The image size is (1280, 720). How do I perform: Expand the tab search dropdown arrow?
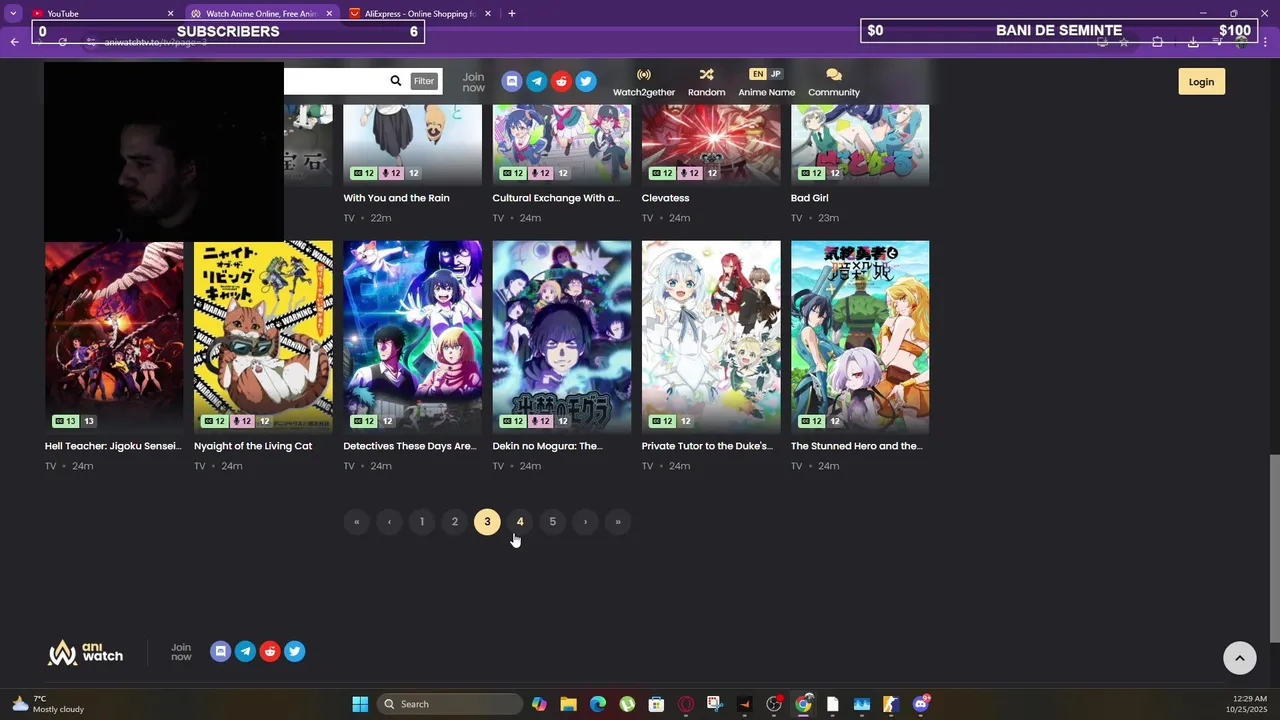(x=13, y=13)
